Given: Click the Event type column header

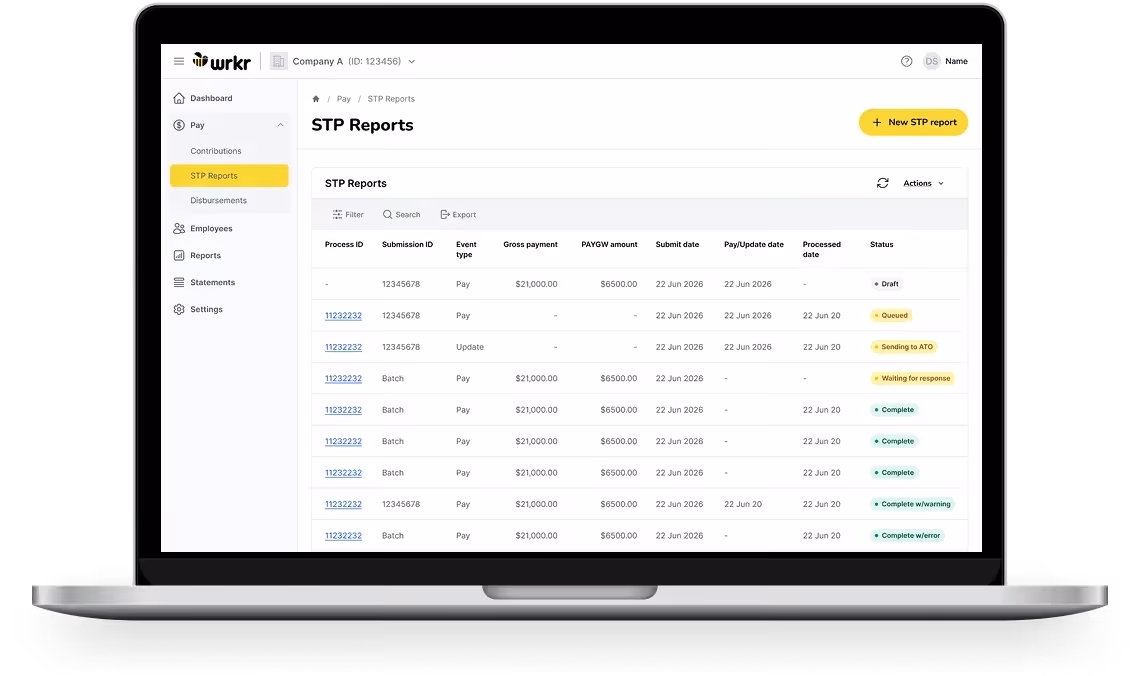Looking at the screenshot, I should click(x=466, y=249).
